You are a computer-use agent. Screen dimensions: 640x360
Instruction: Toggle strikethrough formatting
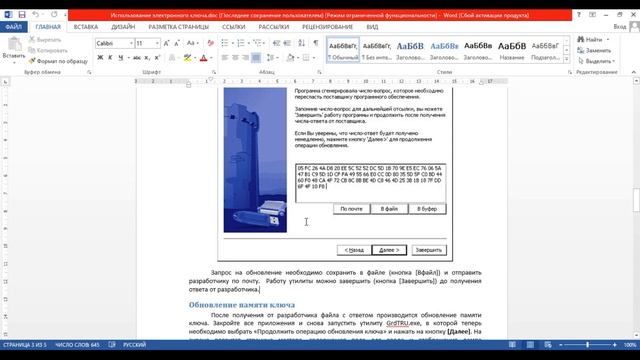tap(137, 58)
